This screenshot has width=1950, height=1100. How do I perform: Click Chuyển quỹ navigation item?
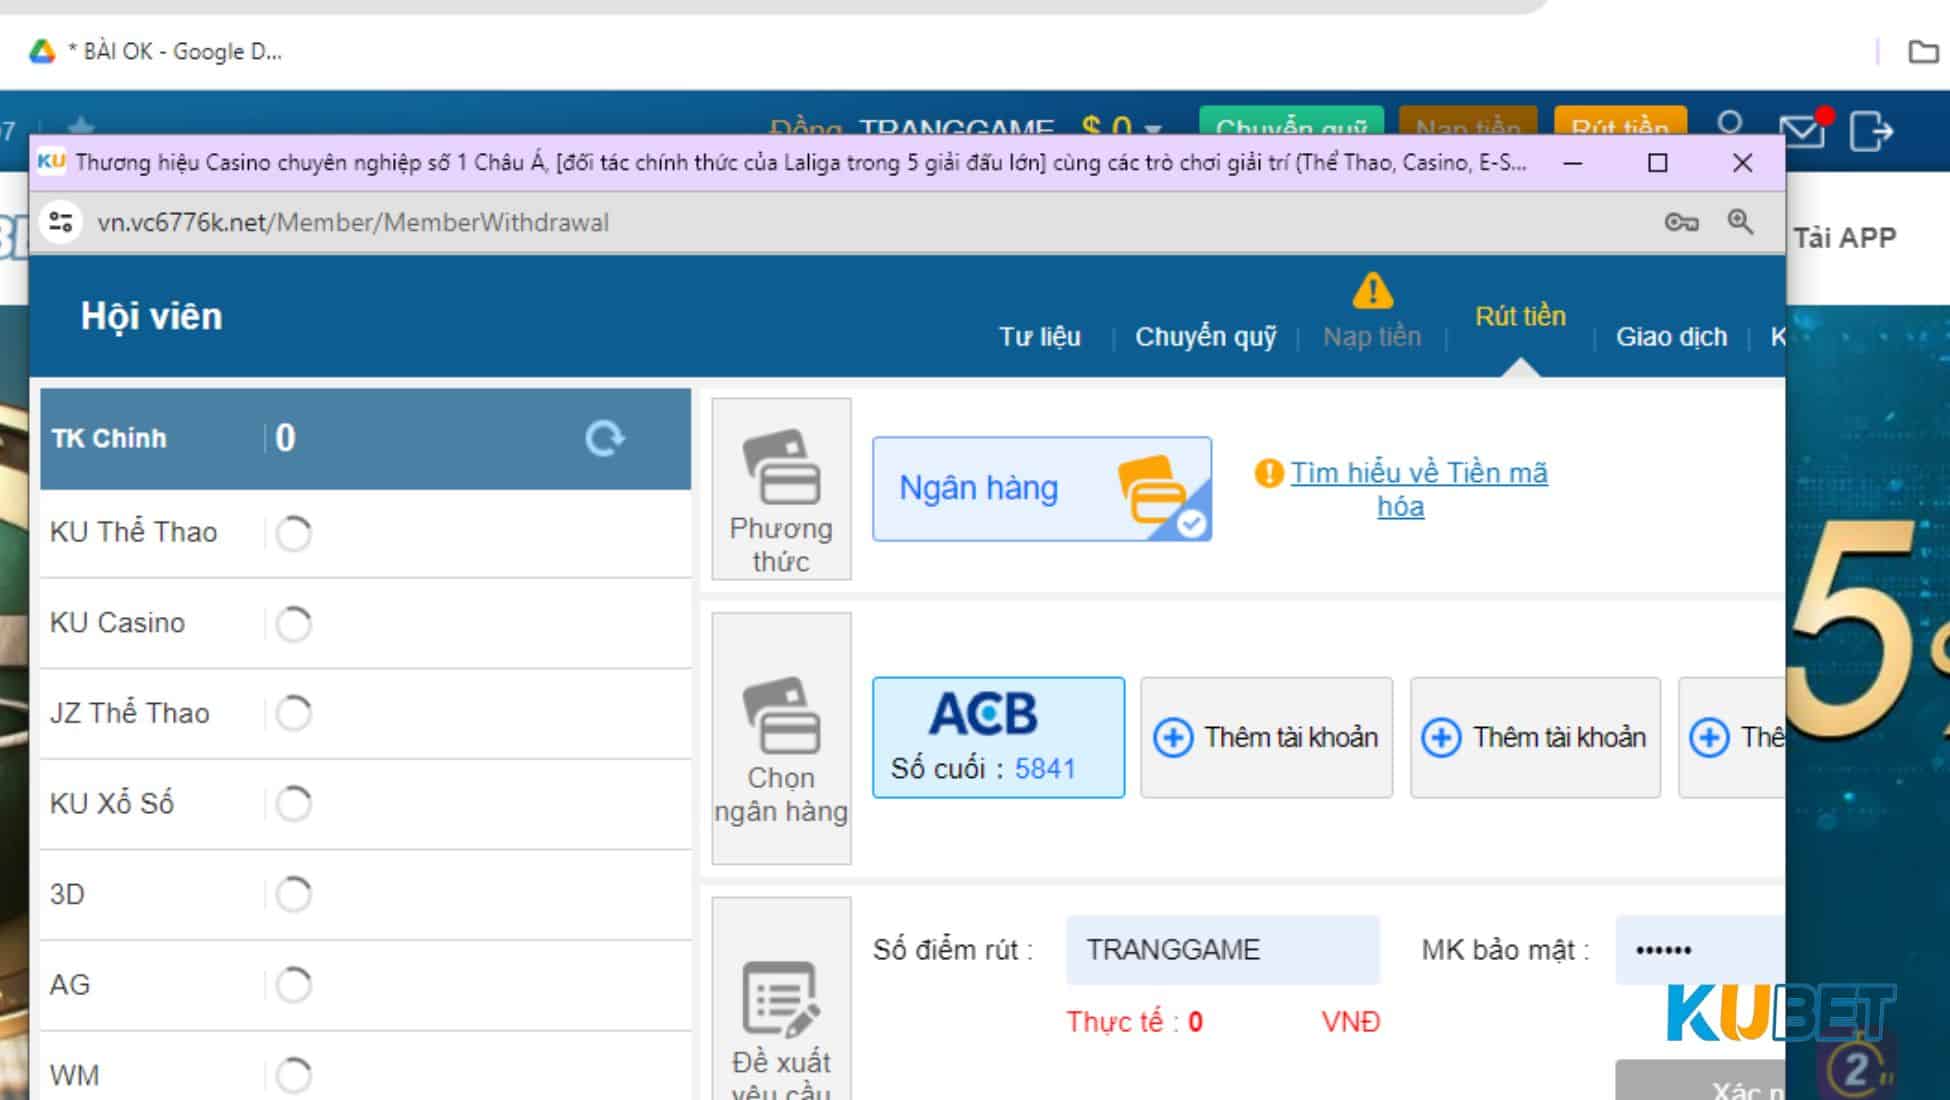[x=1205, y=335]
